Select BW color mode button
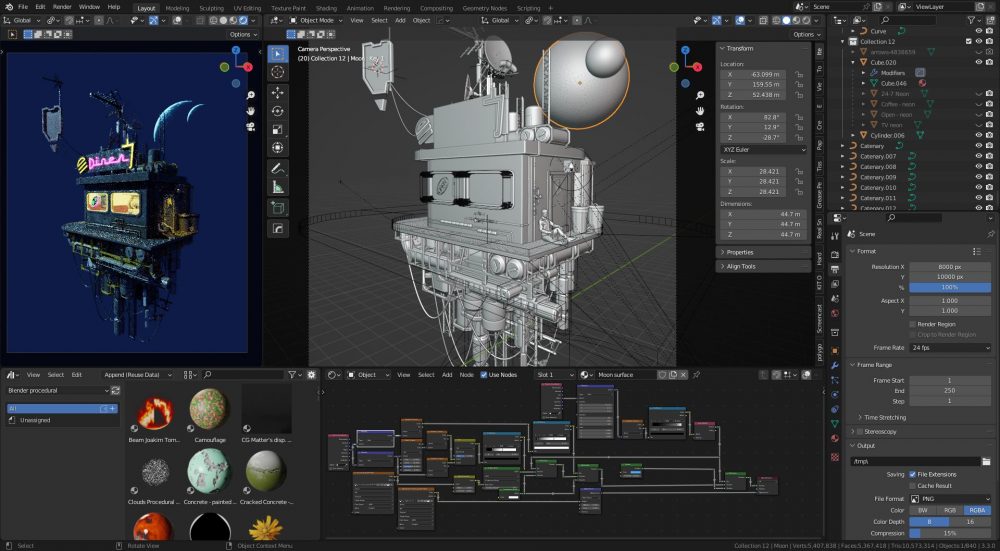1000x551 pixels. [x=923, y=510]
